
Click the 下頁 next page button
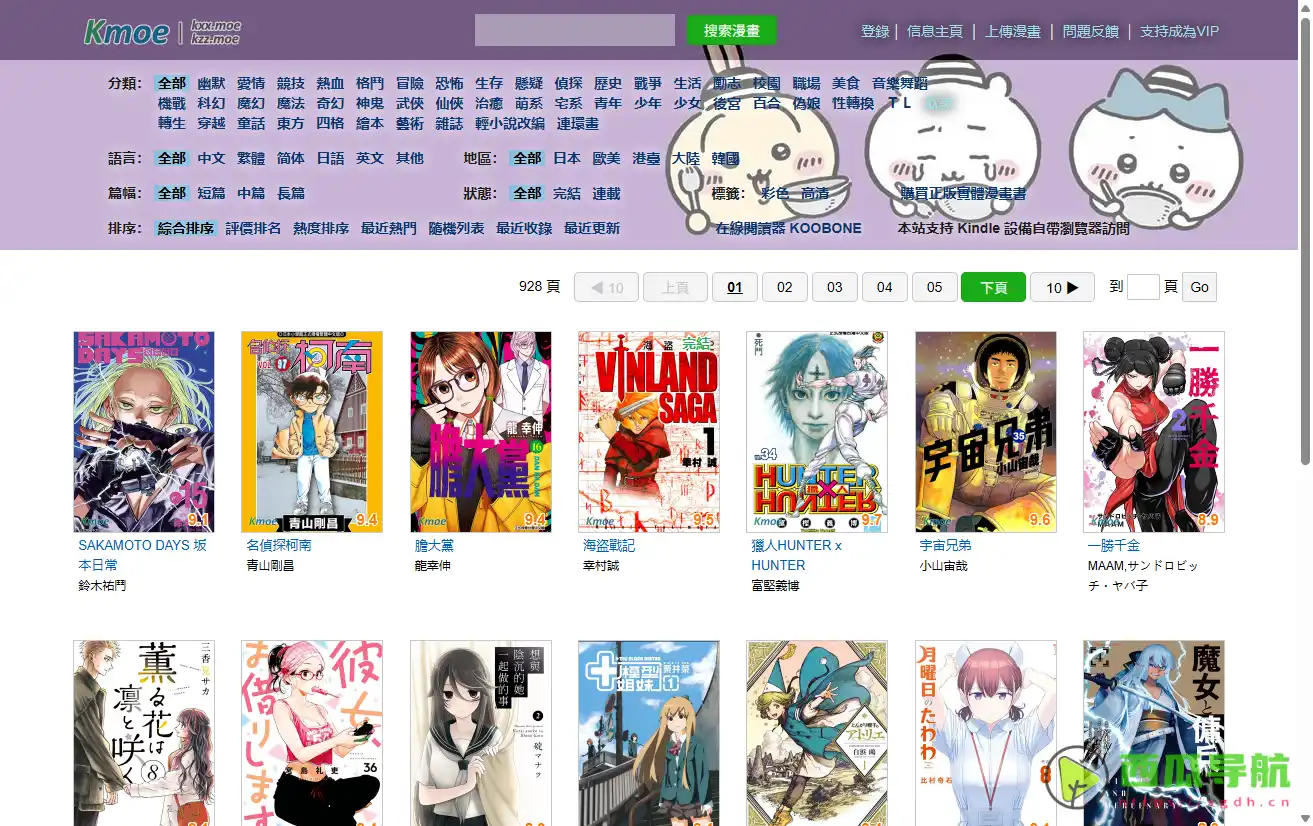[x=993, y=287]
